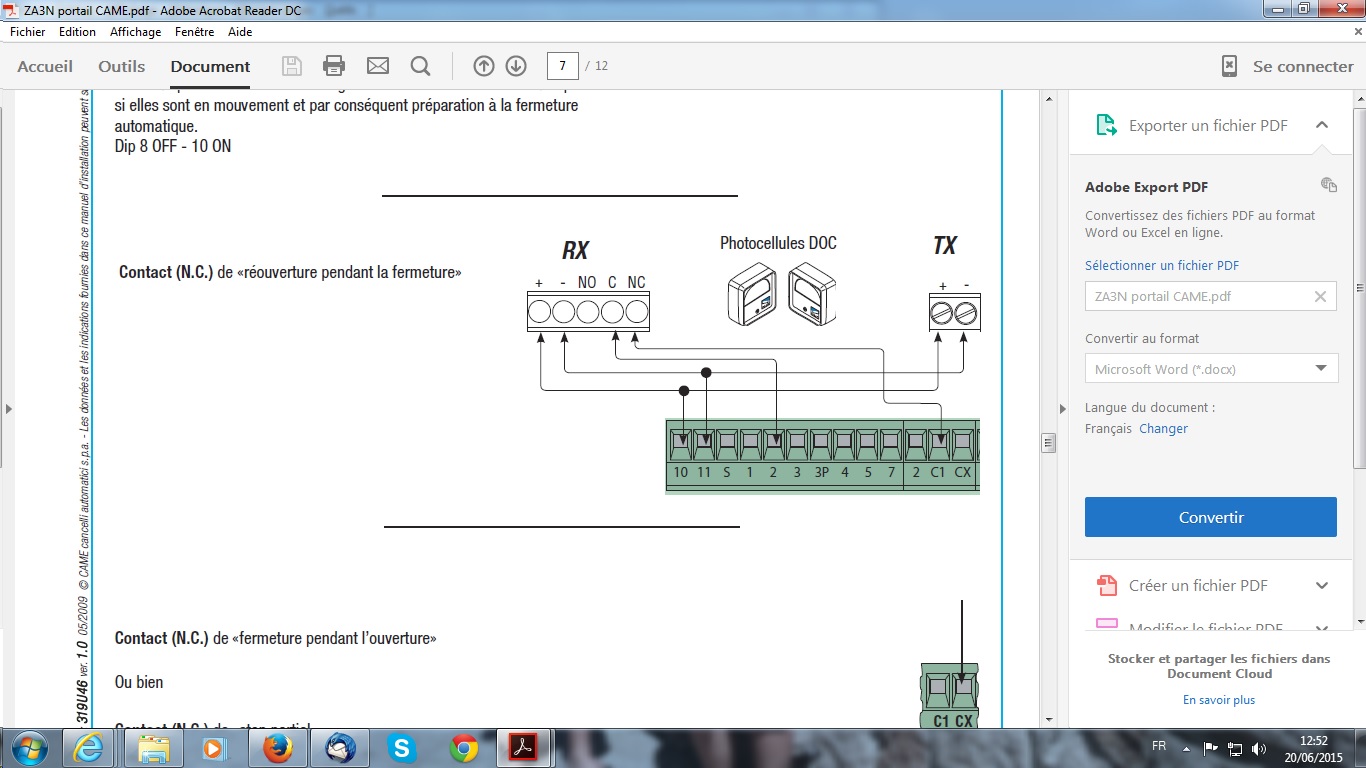This screenshot has height=768, width=1366.
Task: Collapse the right tools pane arrow
Action: click(1062, 408)
